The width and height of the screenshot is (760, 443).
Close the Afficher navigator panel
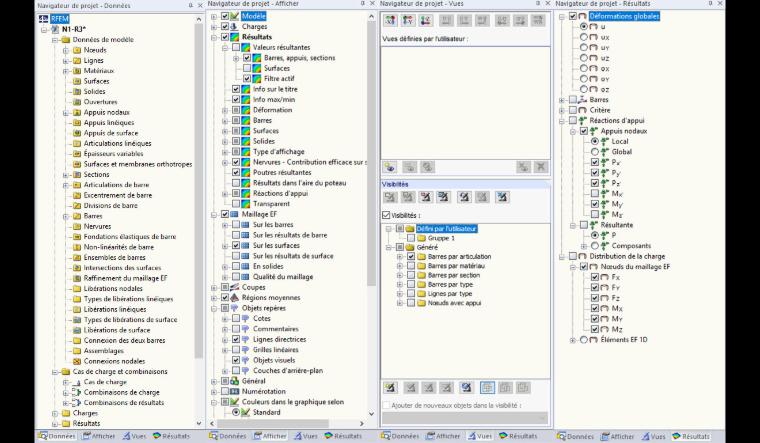click(372, 3)
